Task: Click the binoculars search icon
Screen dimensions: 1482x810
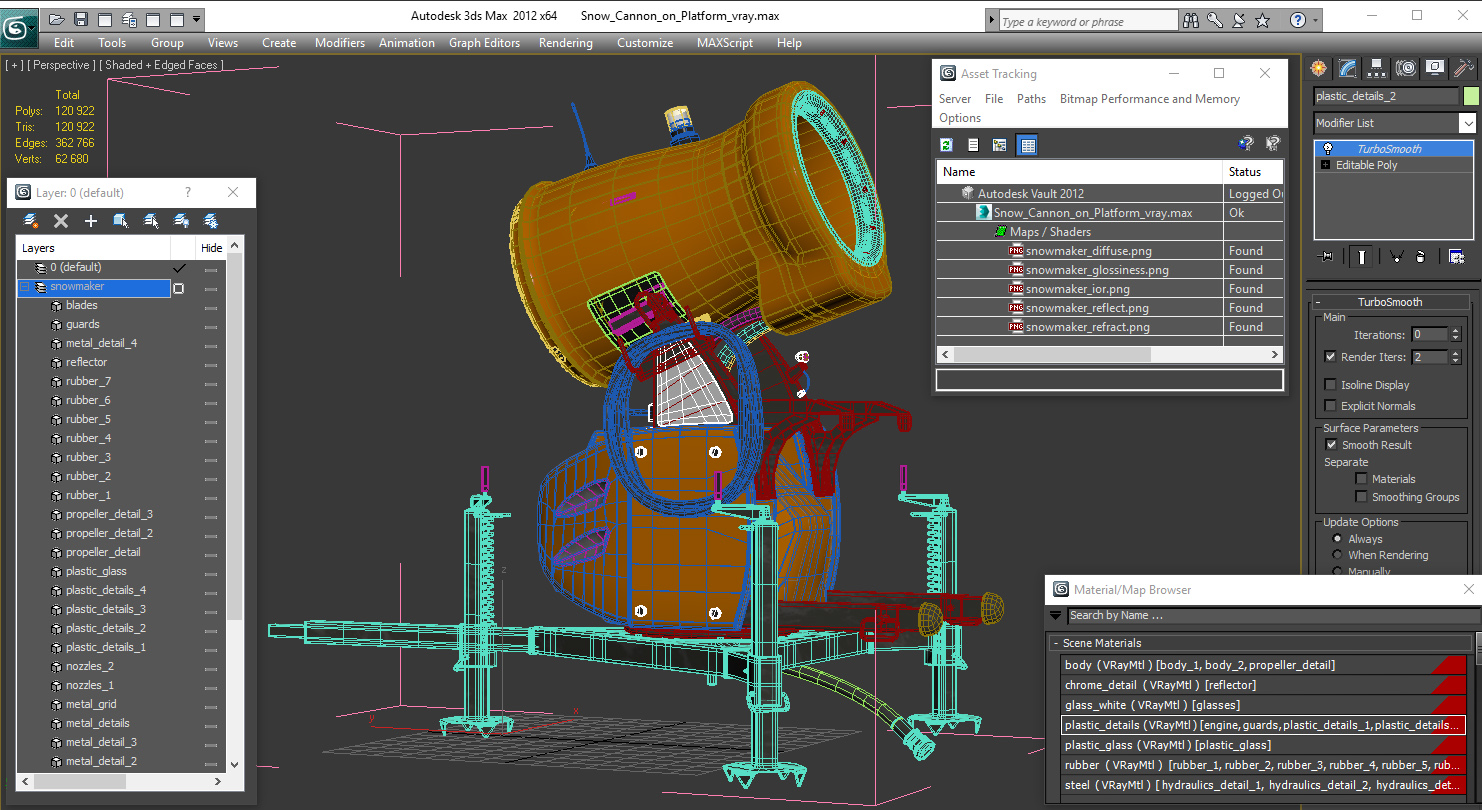Action: pos(1191,20)
